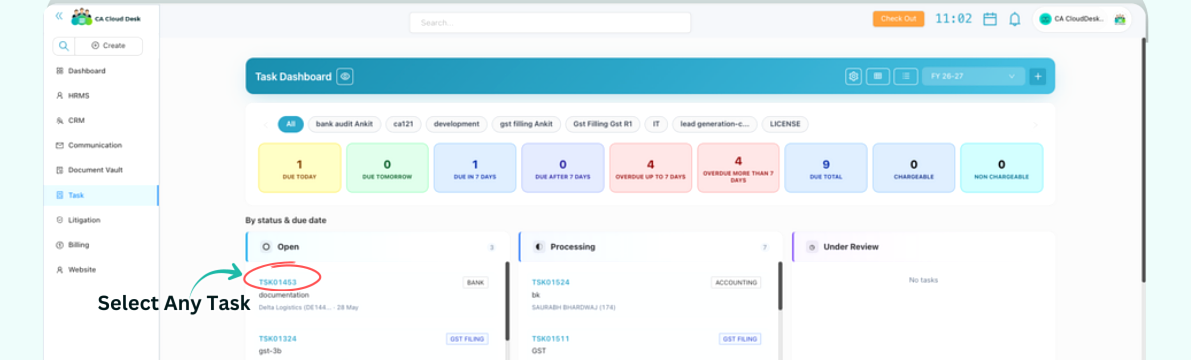
Task: Click the Dashboard grid icon in sidebar
Action: (x=59, y=71)
